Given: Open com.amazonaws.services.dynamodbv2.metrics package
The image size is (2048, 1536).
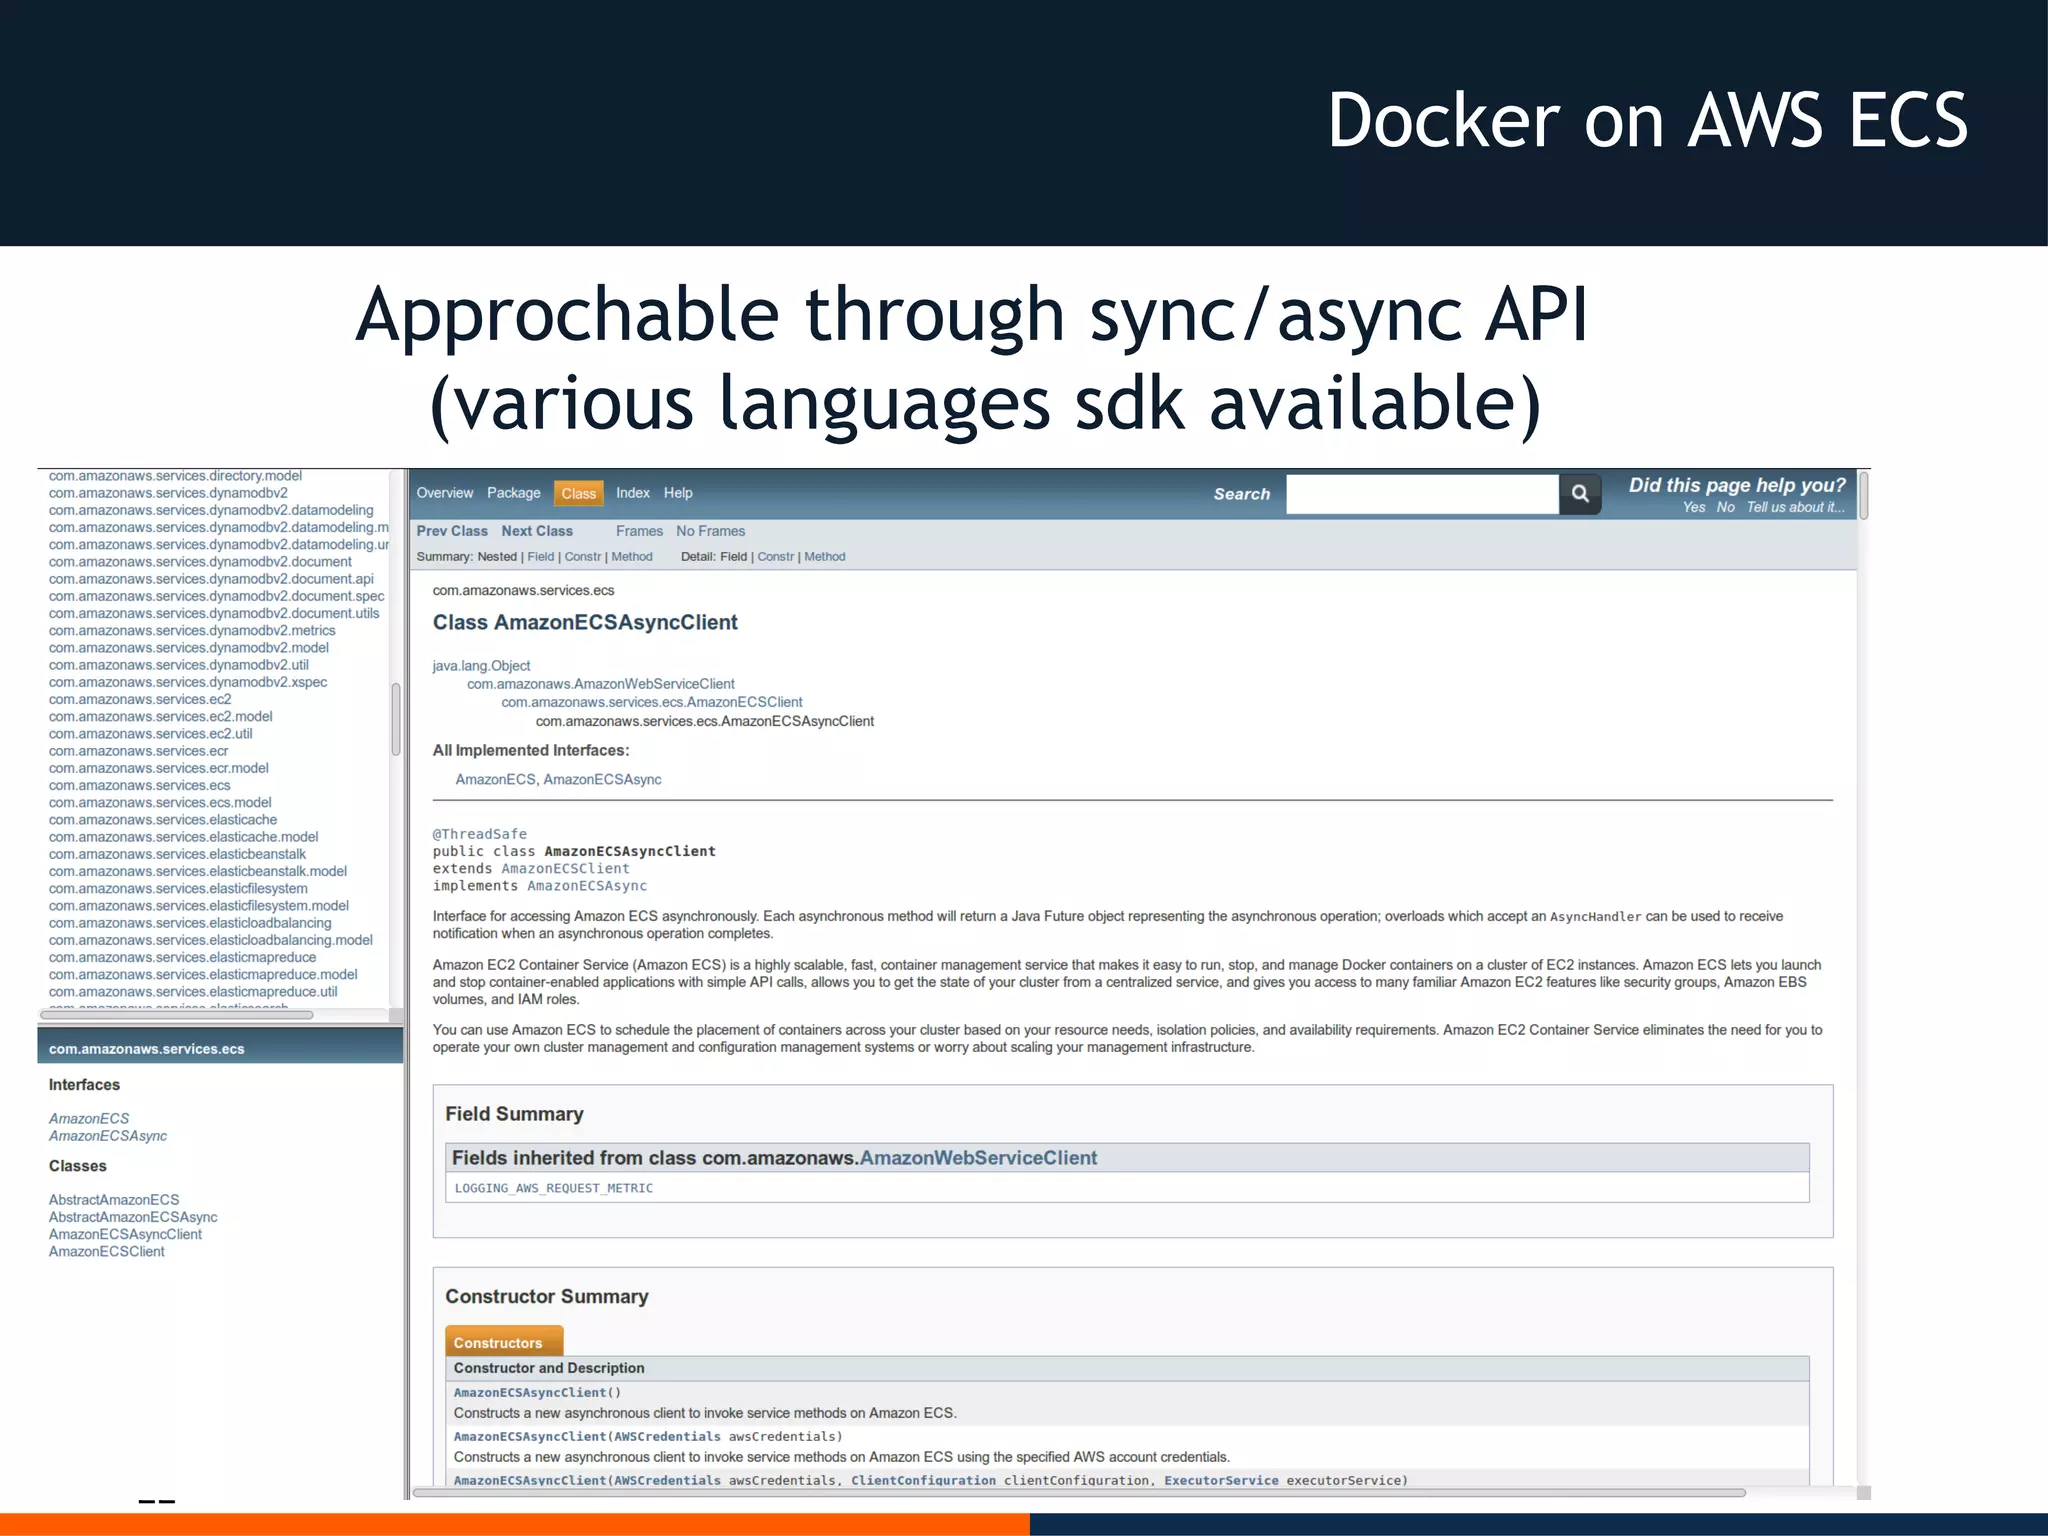Looking at the screenshot, I should click(x=192, y=630).
